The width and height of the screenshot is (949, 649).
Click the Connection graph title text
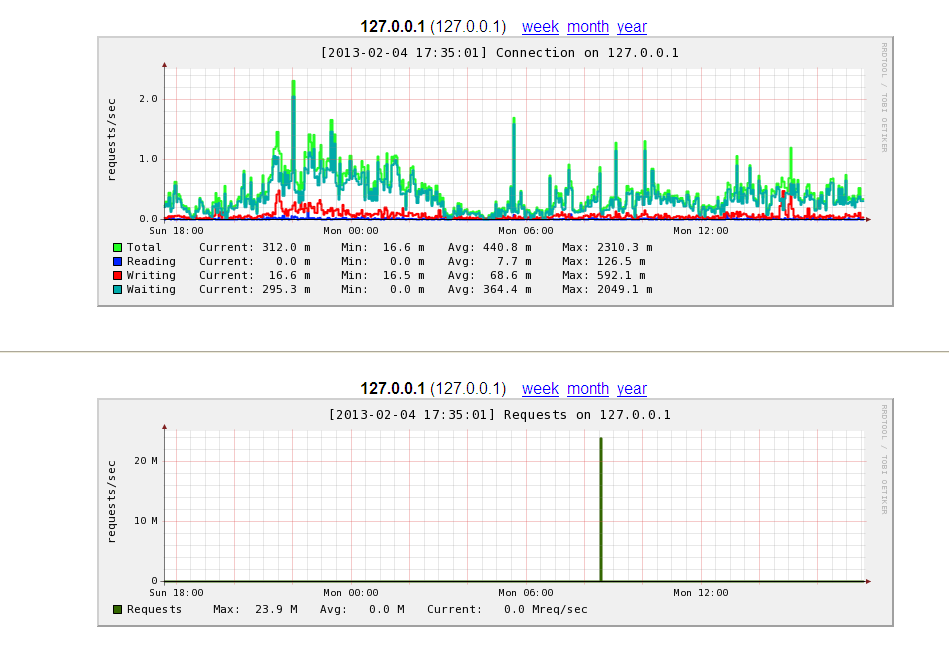(x=499, y=52)
